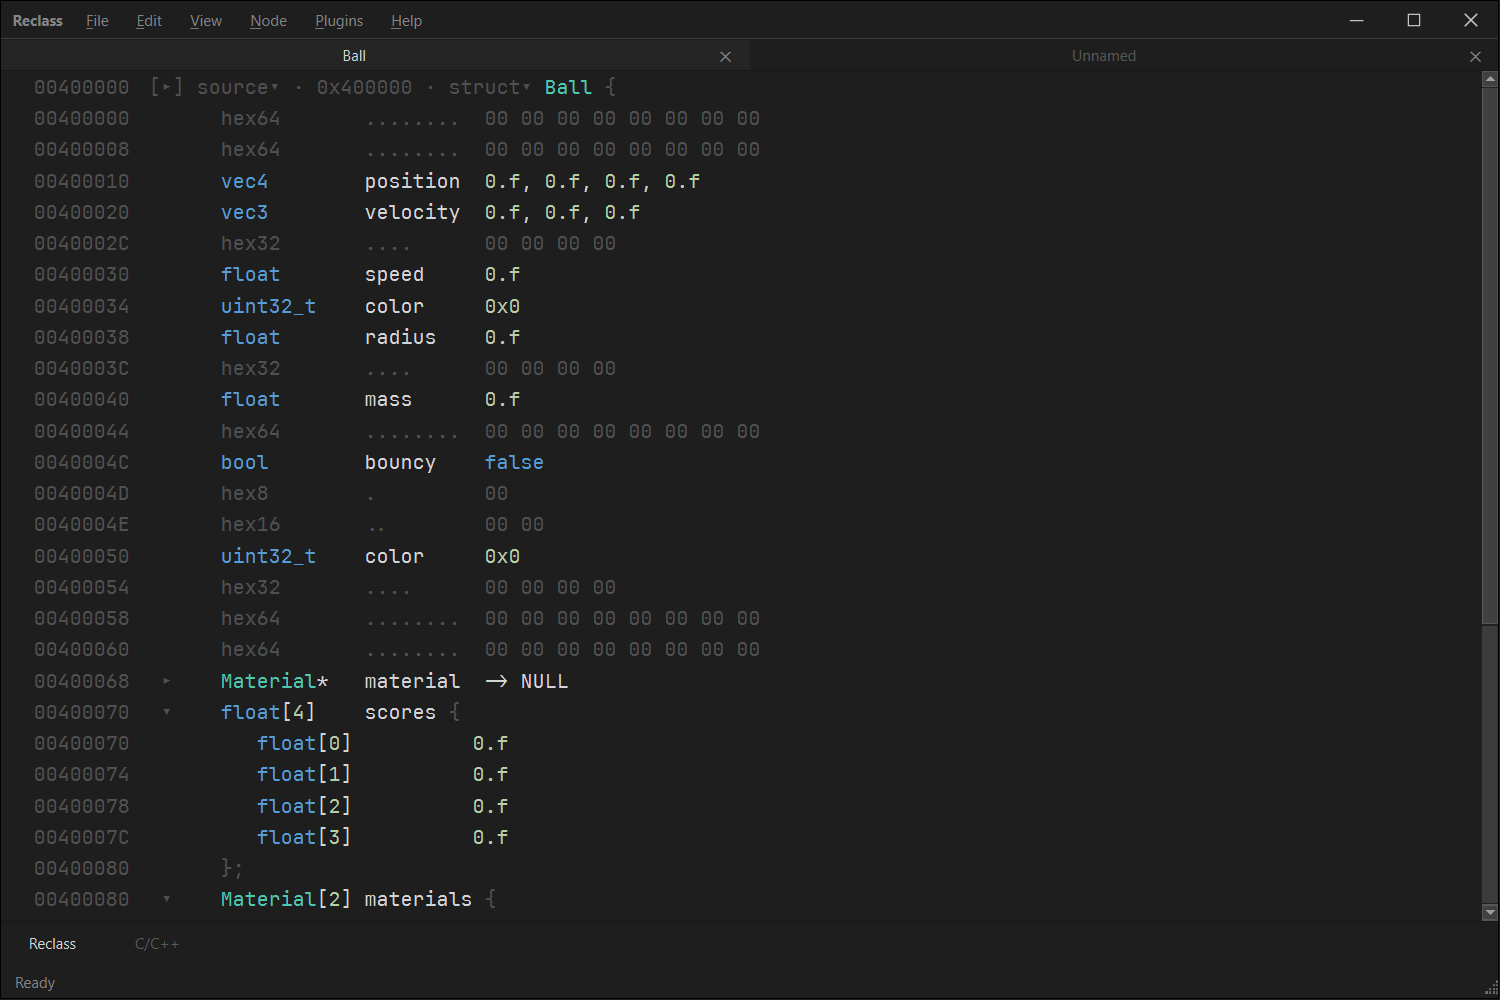Select hex64 node at offset 00400008
The image size is (1500, 1000).
pyautogui.click(x=250, y=149)
